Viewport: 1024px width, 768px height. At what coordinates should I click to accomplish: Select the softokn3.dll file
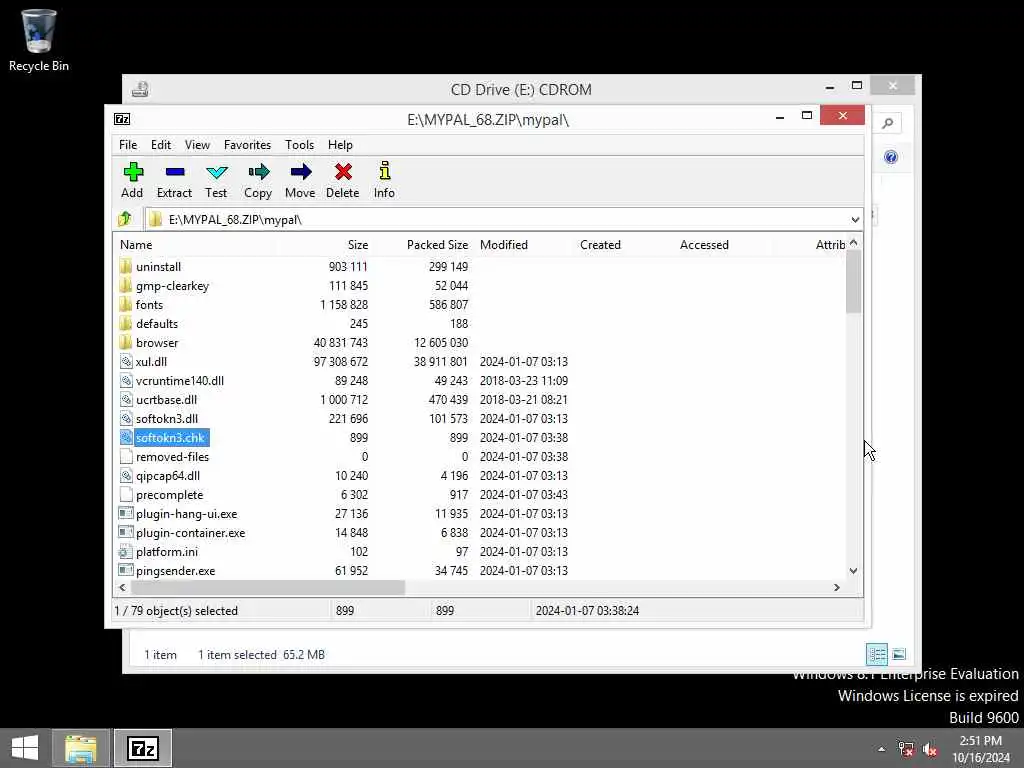click(x=167, y=419)
